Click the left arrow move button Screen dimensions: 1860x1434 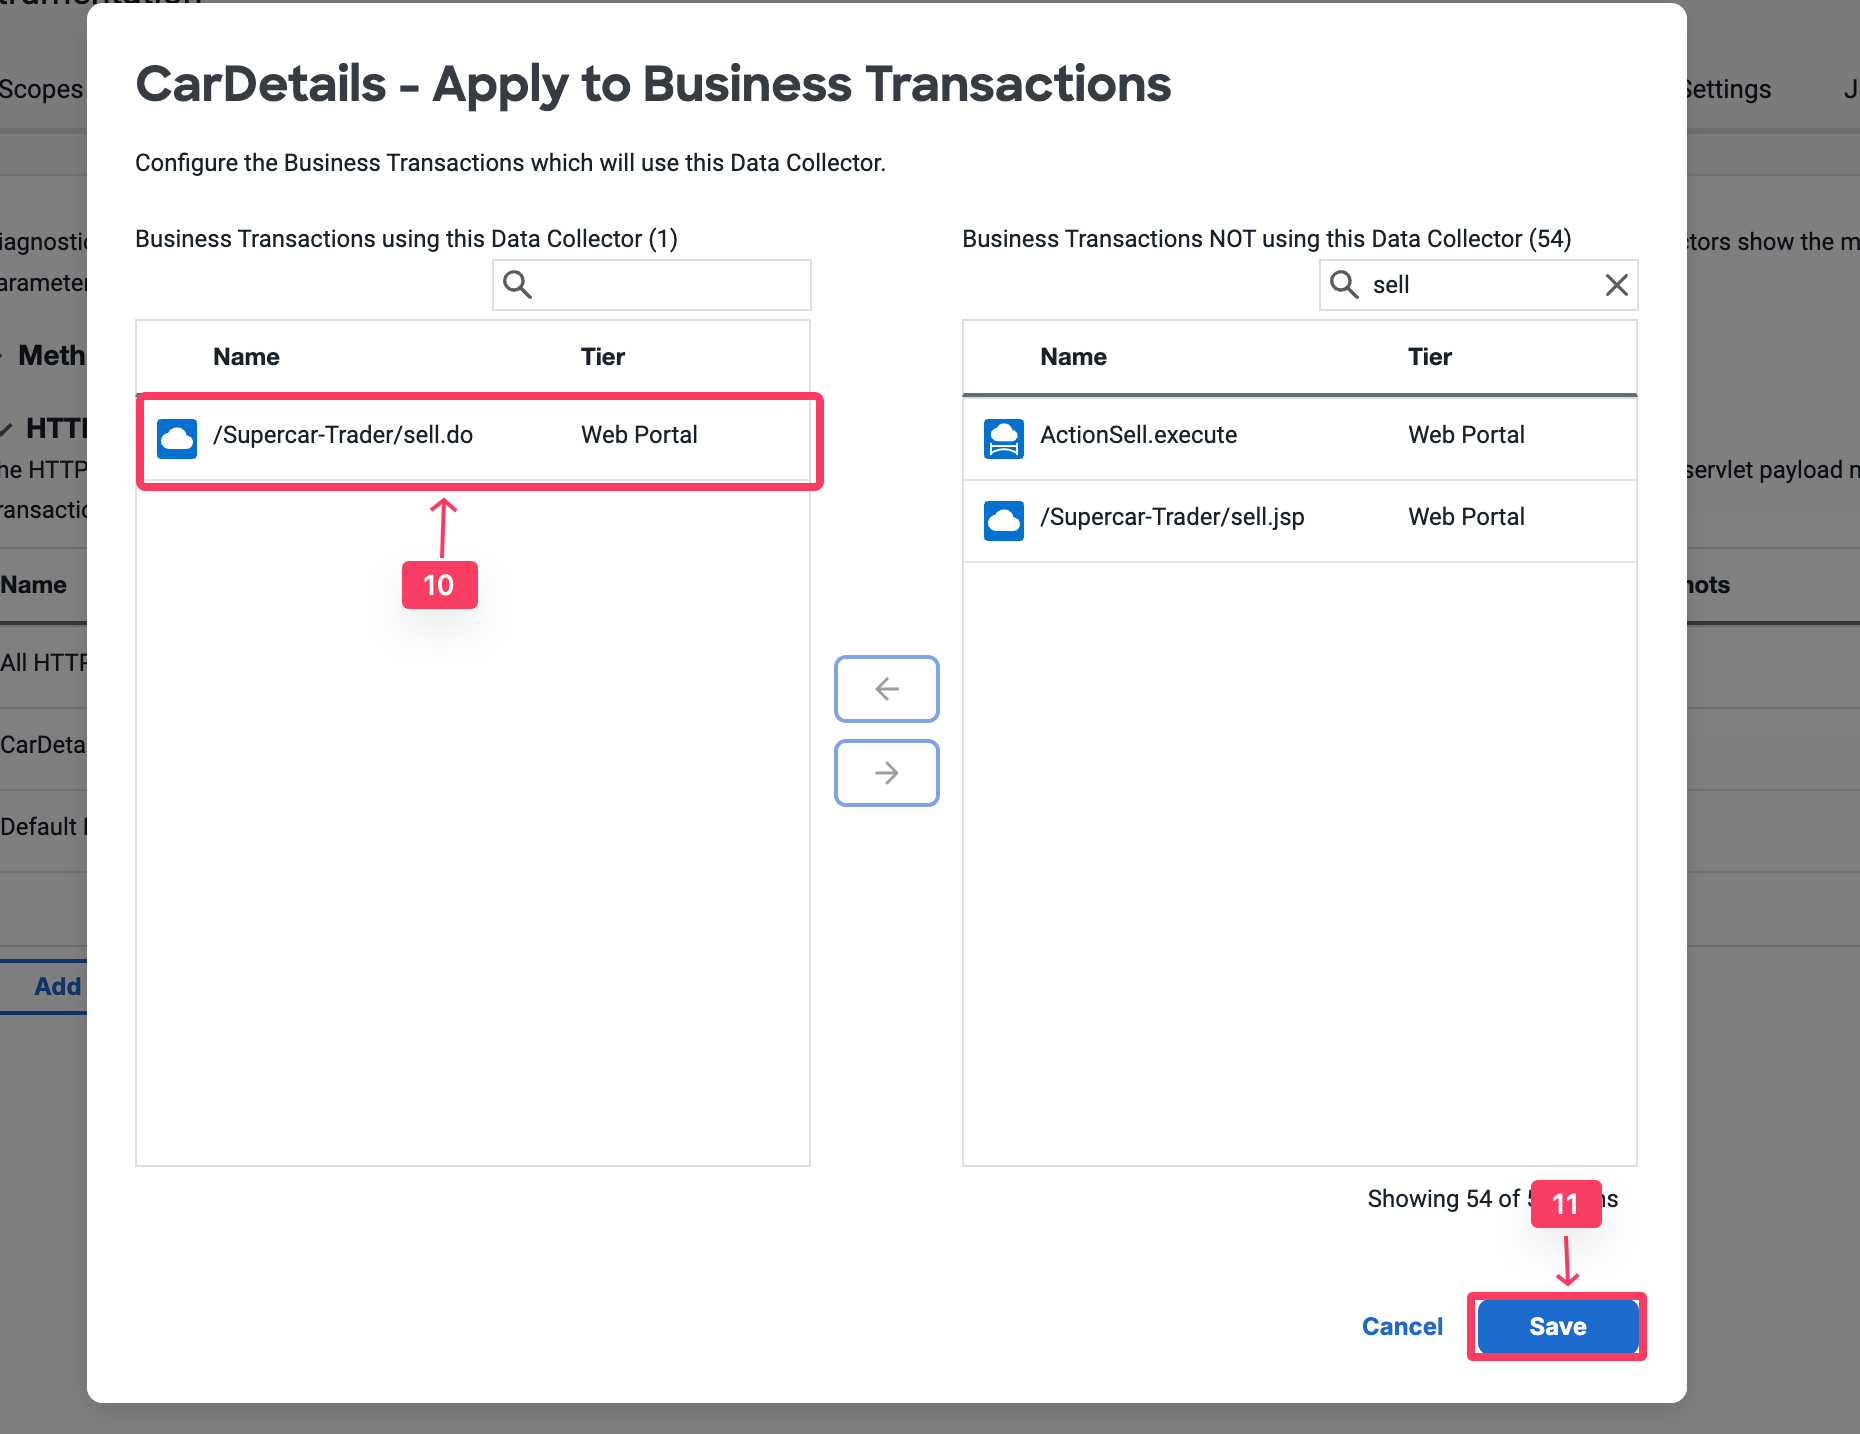(886, 689)
